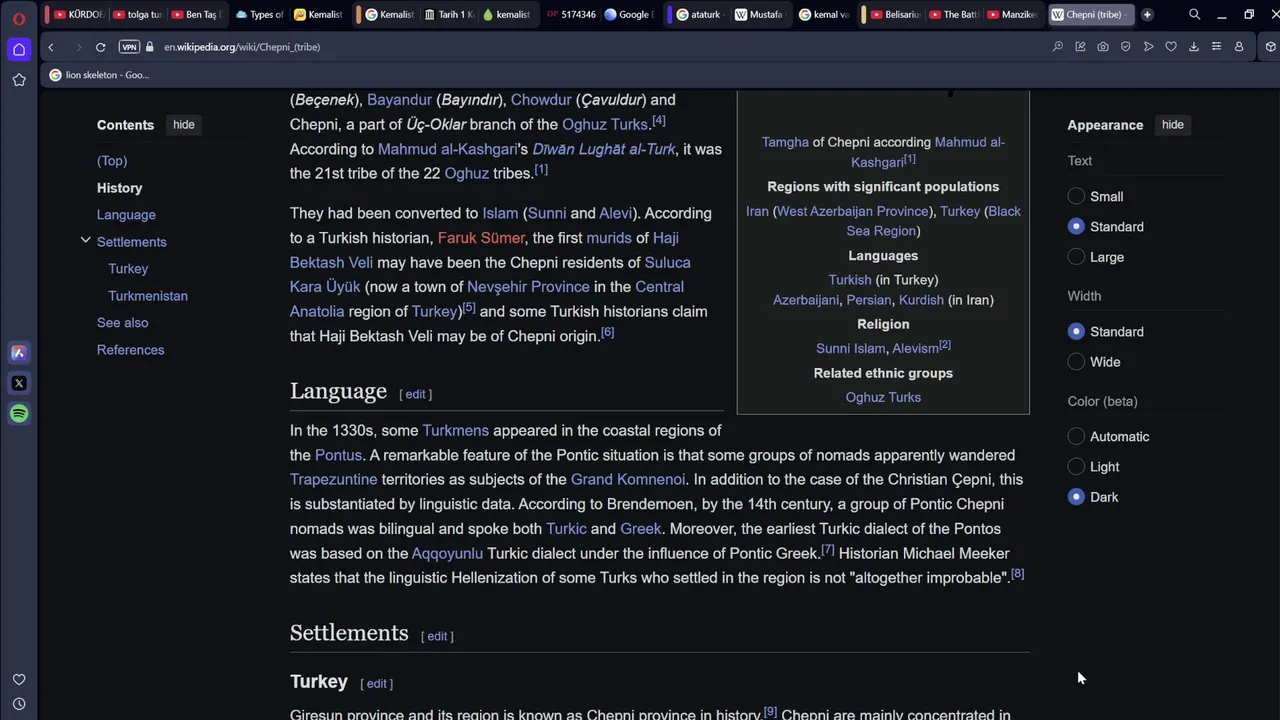Open the Trapezuntine link
The width and height of the screenshot is (1280, 720).
coord(334,480)
